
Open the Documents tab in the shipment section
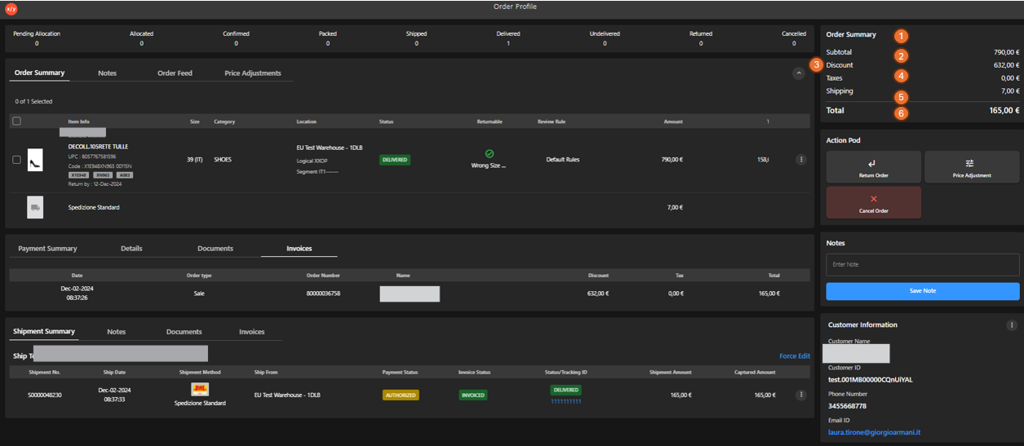point(184,332)
